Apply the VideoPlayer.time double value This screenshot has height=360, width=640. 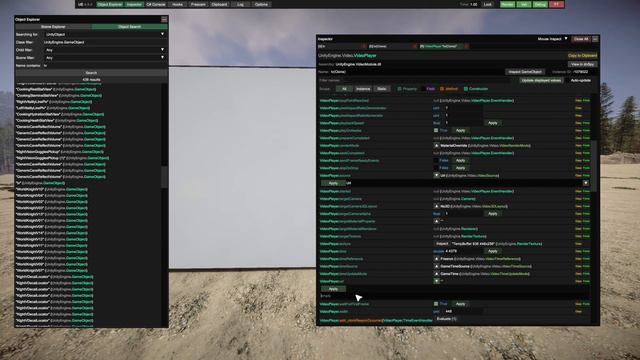pyautogui.click(x=493, y=251)
